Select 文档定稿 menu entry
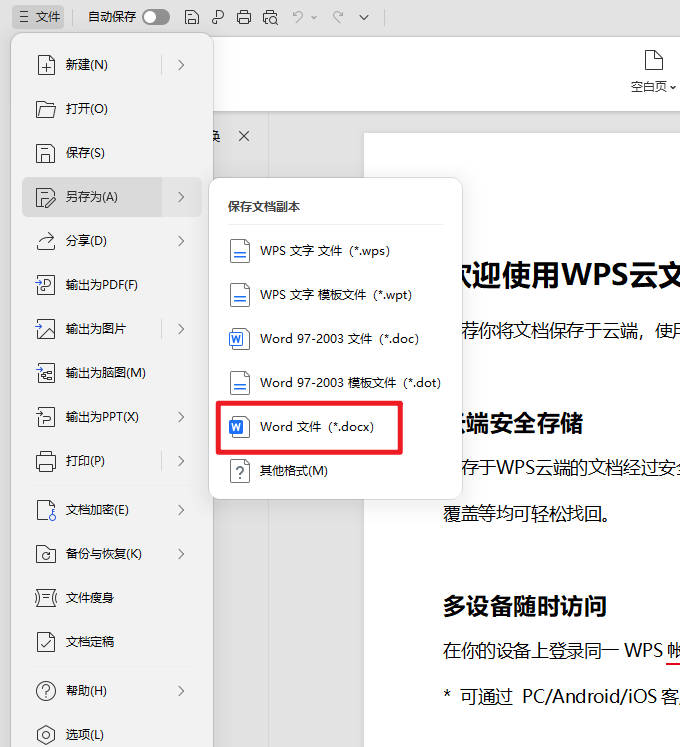The width and height of the screenshot is (680, 747). click(112, 642)
